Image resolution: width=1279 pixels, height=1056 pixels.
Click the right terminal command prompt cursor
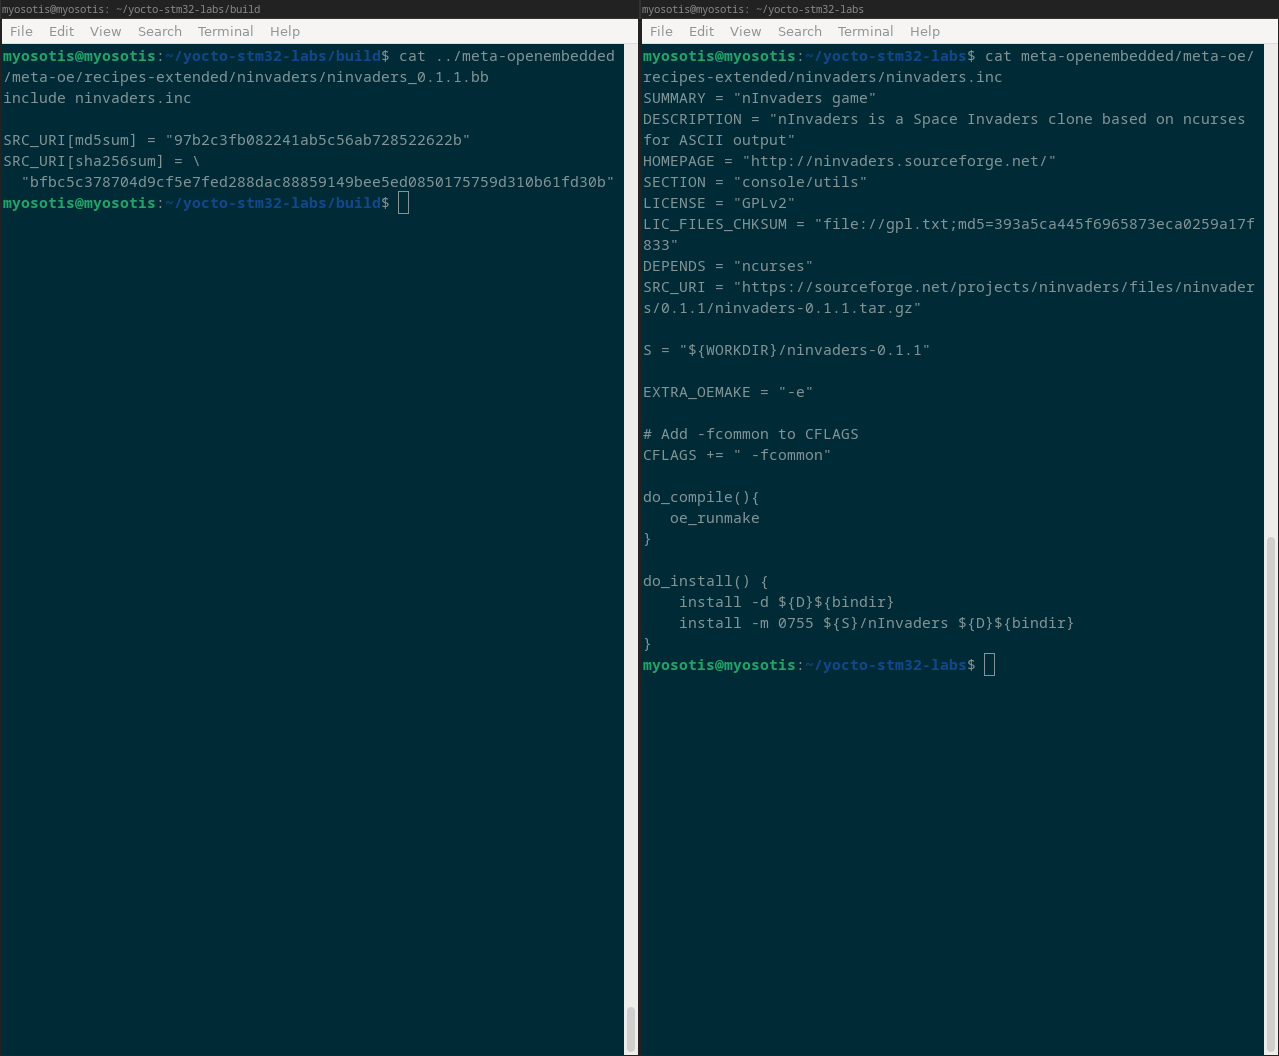coord(989,665)
